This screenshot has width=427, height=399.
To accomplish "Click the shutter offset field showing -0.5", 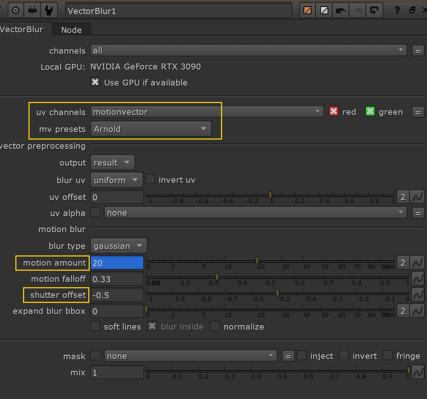I will point(117,295).
